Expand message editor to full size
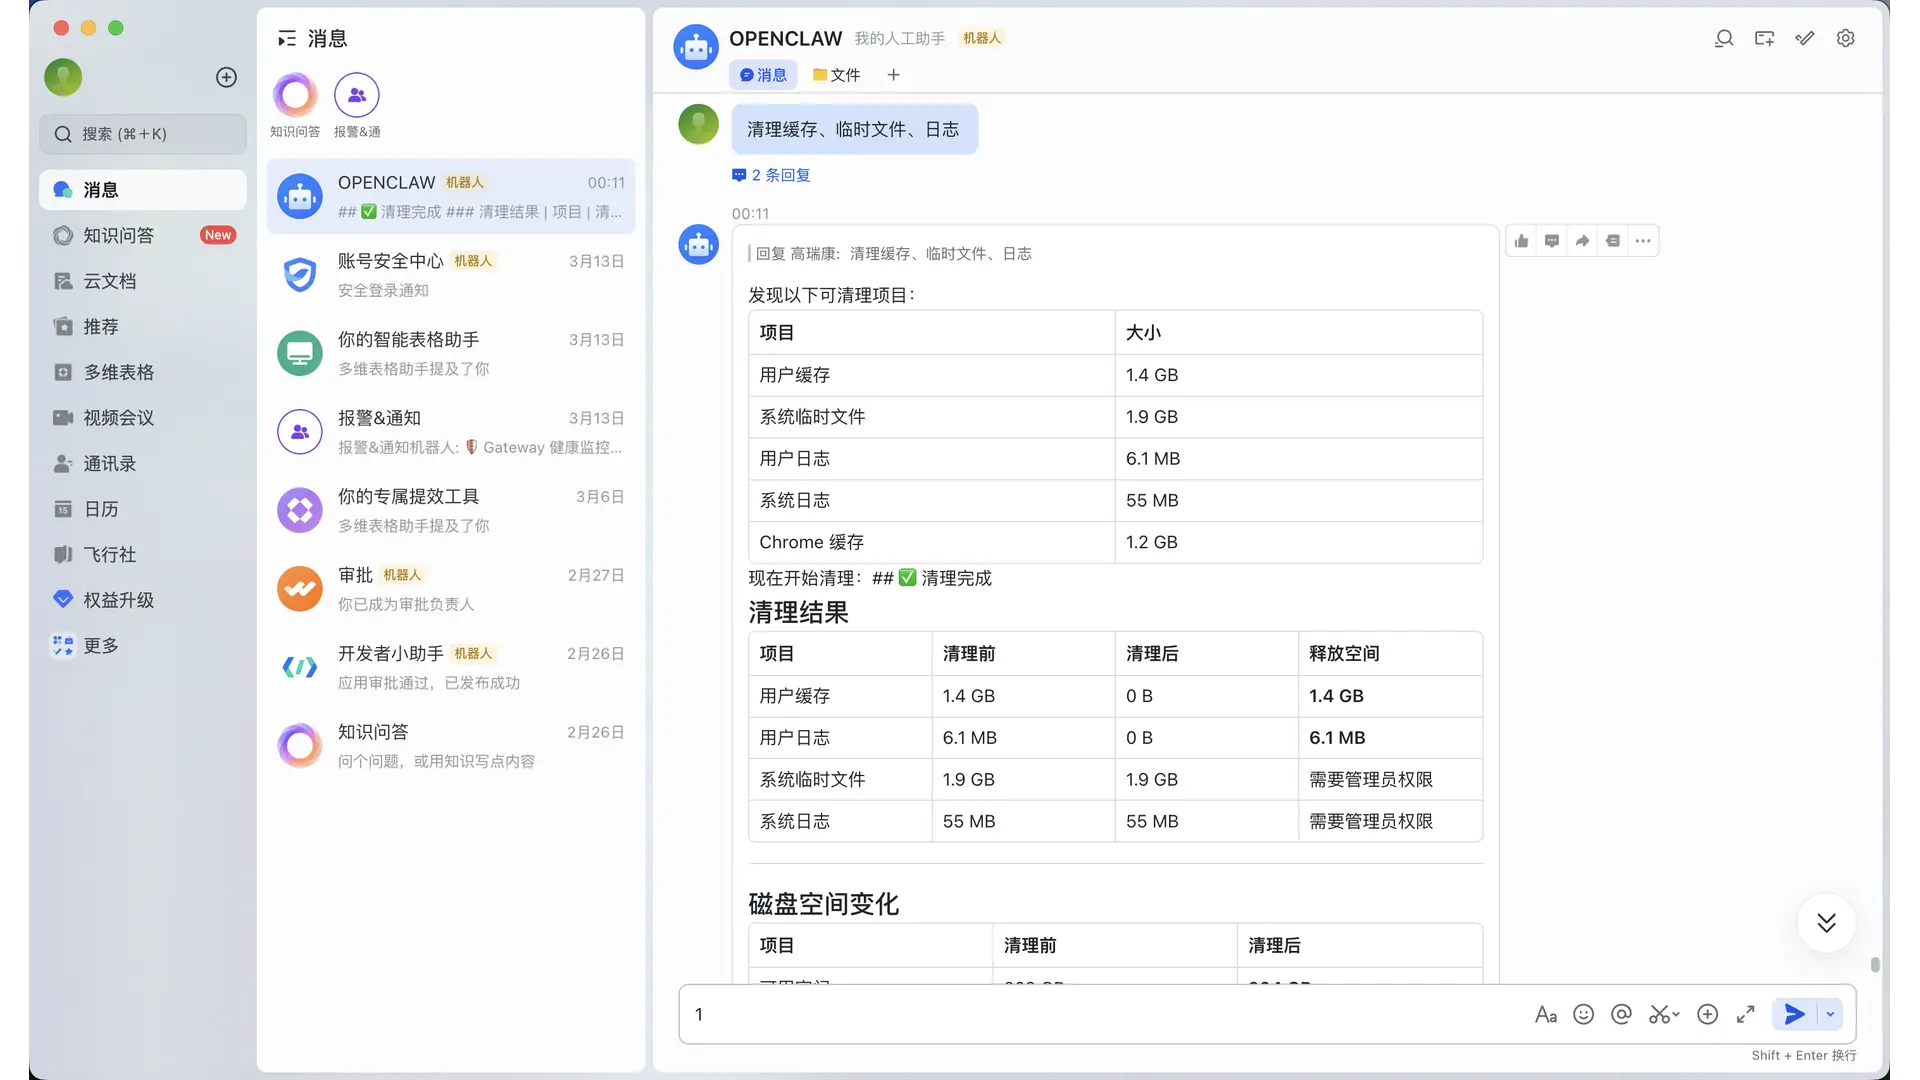 [x=1746, y=1014]
